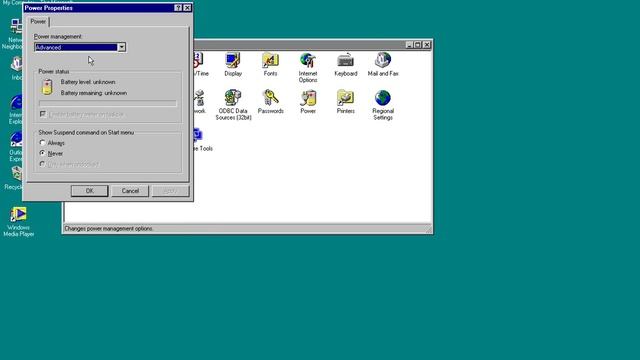
Task: Click the greyed Apply button
Action: point(171,191)
